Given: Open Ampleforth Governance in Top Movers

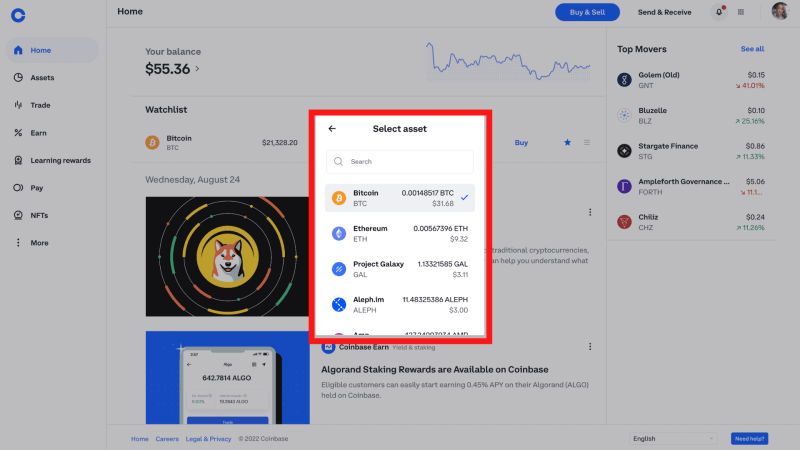Looking at the screenshot, I should pos(691,187).
